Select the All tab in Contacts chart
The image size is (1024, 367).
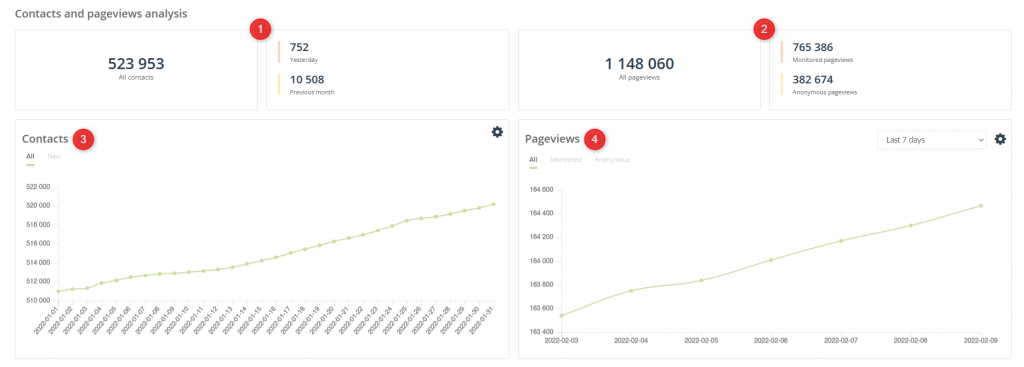click(x=30, y=157)
